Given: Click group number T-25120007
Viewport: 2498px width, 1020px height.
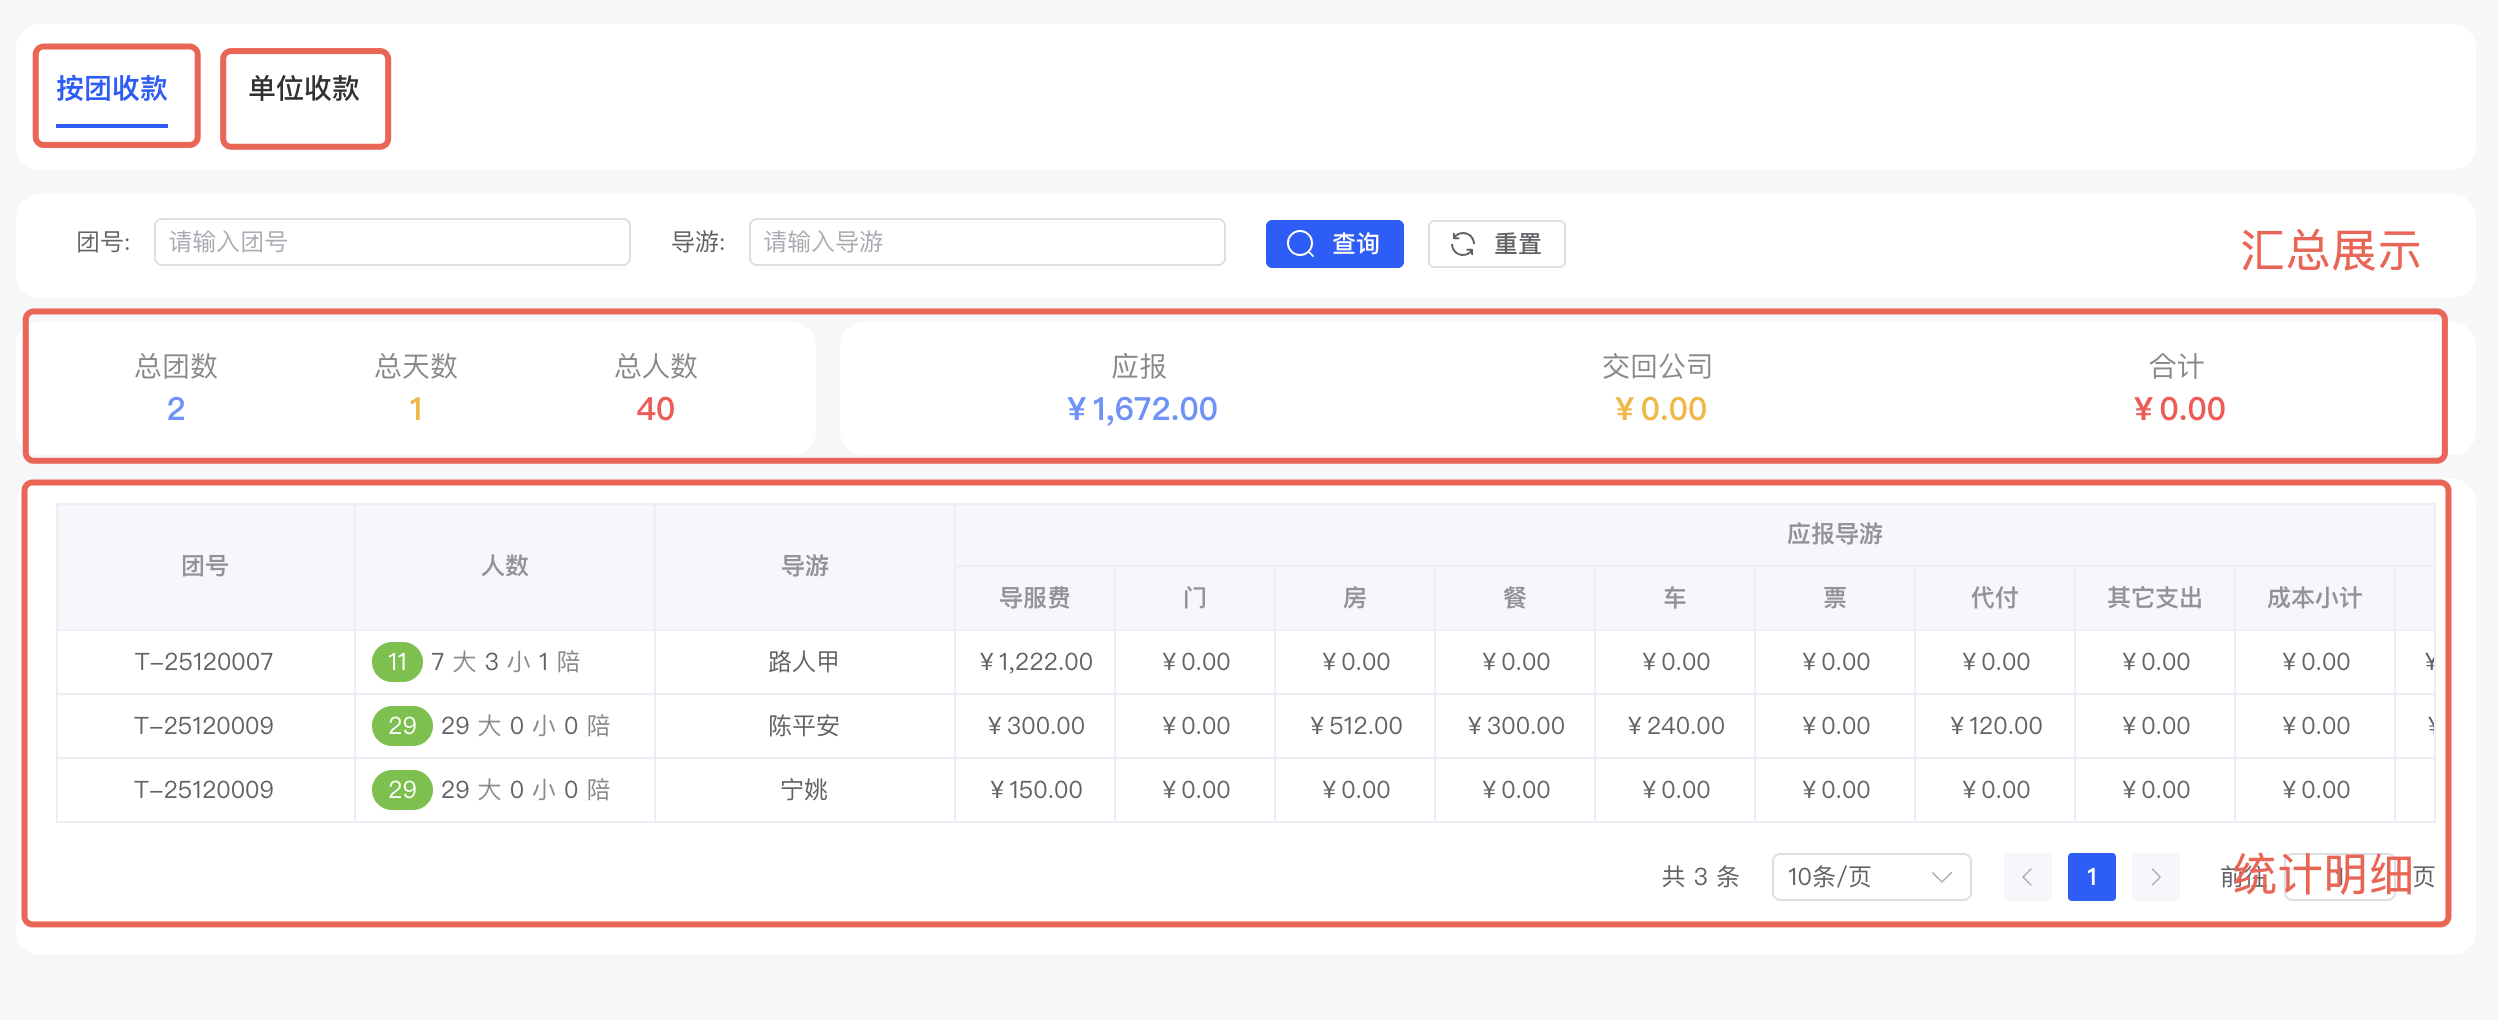Looking at the screenshot, I should coord(204,662).
